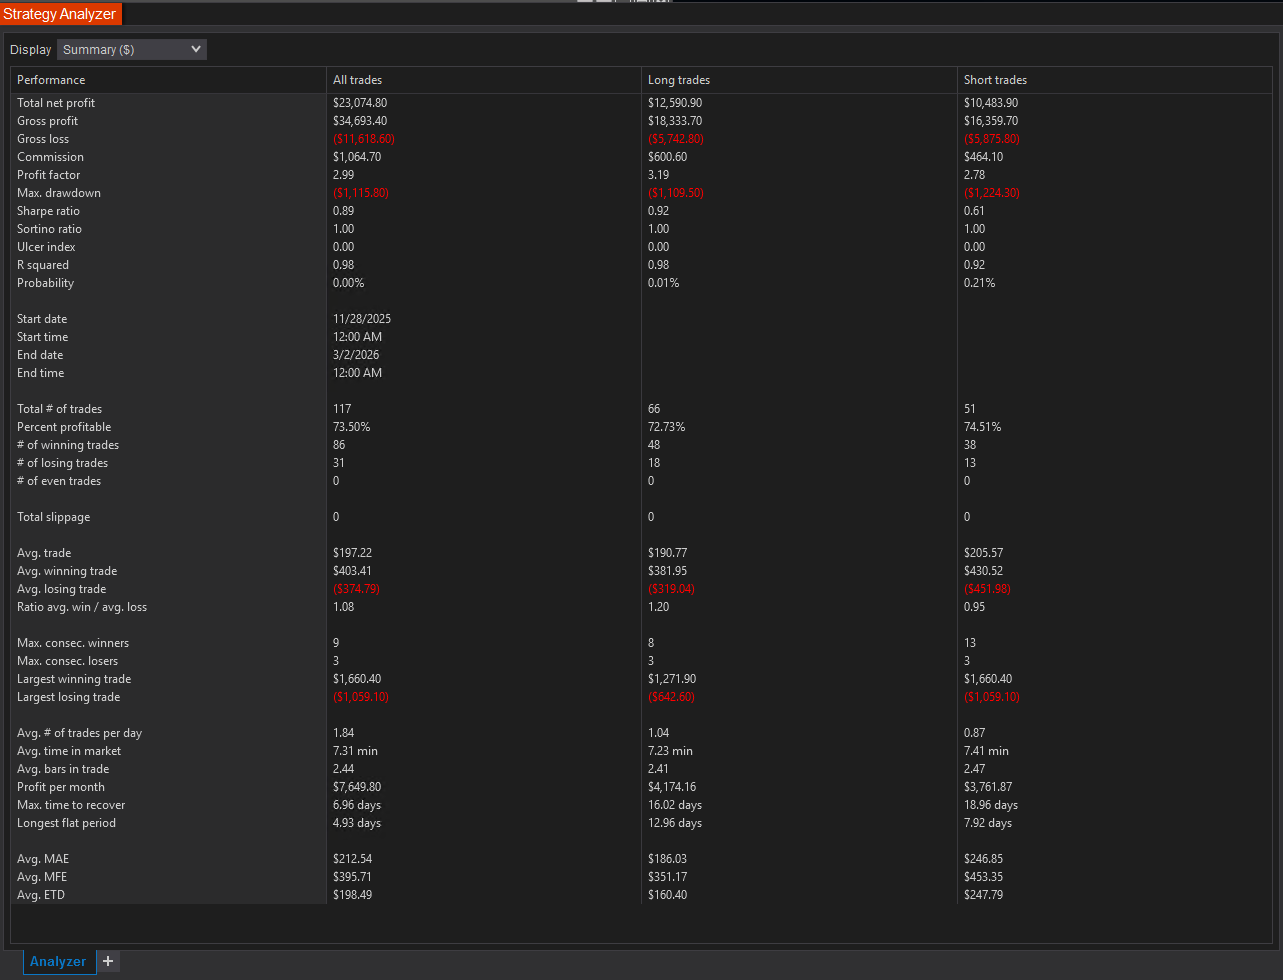
Task: Click the plus icon to add a tab
Action: [x=108, y=961]
